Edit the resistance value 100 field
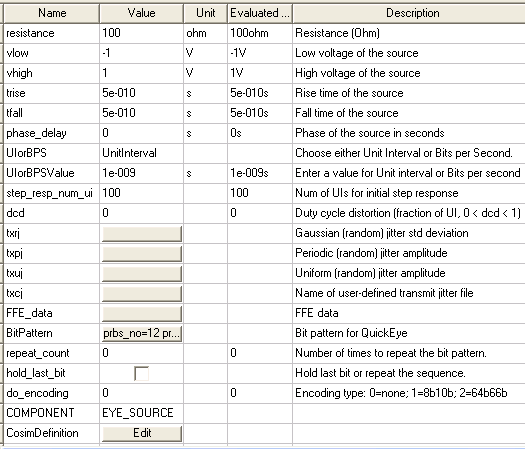Viewport: 525px width, 449px height. 141,33
